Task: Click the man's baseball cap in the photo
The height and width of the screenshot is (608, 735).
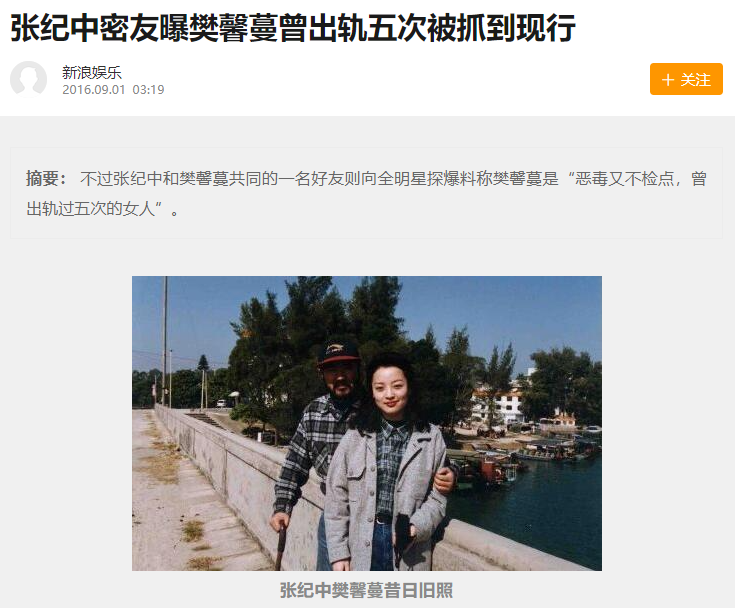Action: [x=338, y=353]
